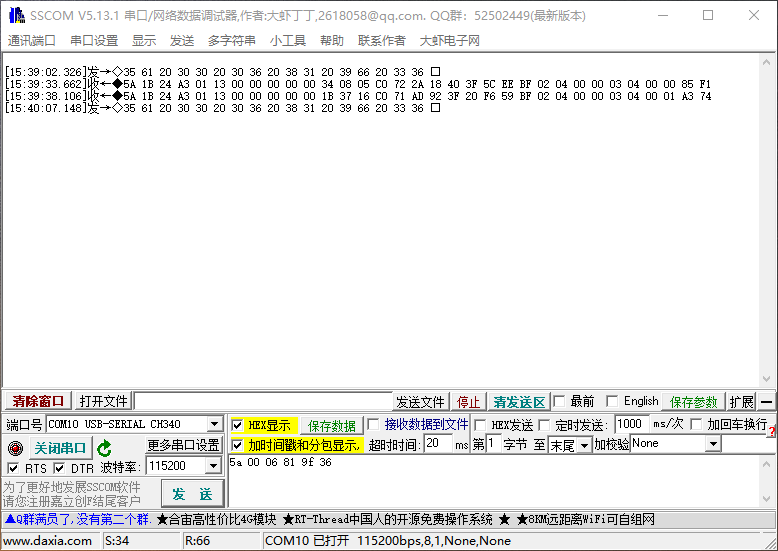778x551 pixels.
Task: Toggle the RTS checkbox
Action: pos(13,468)
